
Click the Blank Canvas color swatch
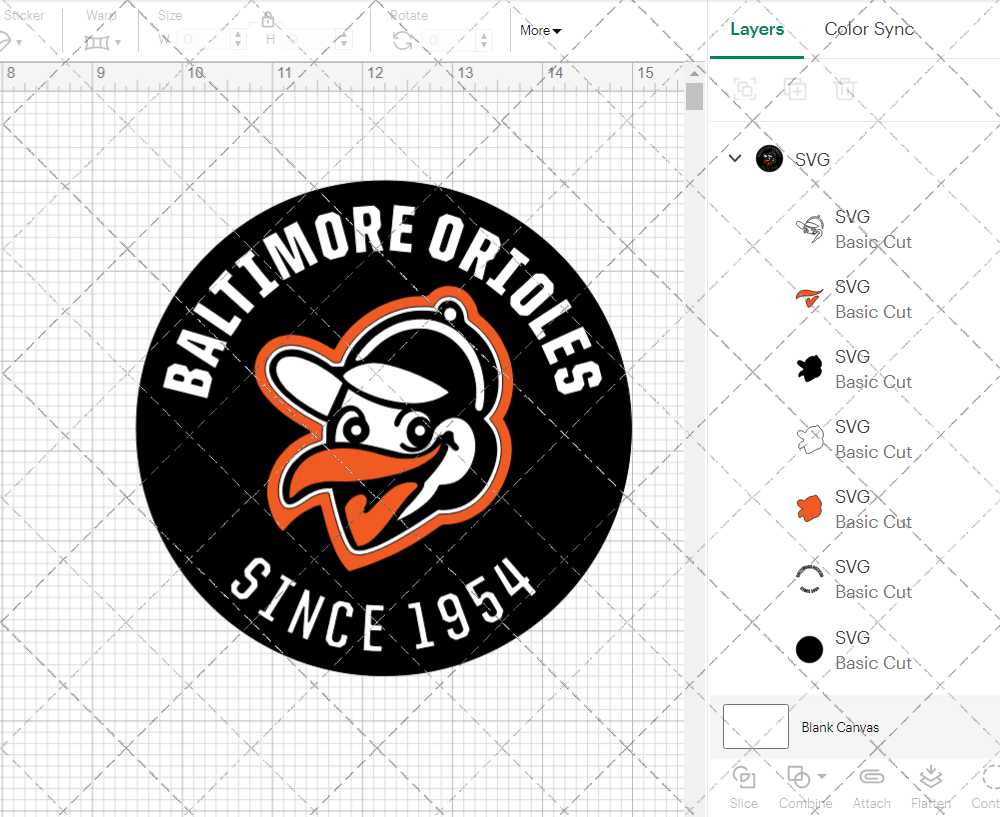point(756,727)
